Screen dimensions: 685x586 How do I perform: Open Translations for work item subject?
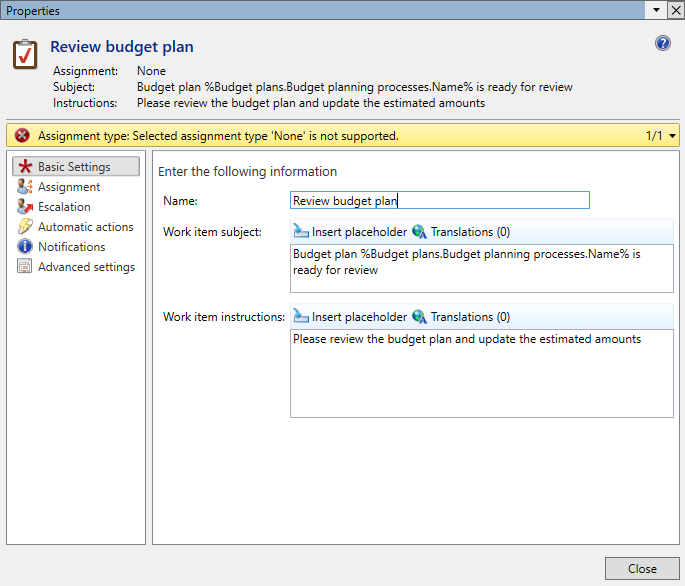click(461, 232)
